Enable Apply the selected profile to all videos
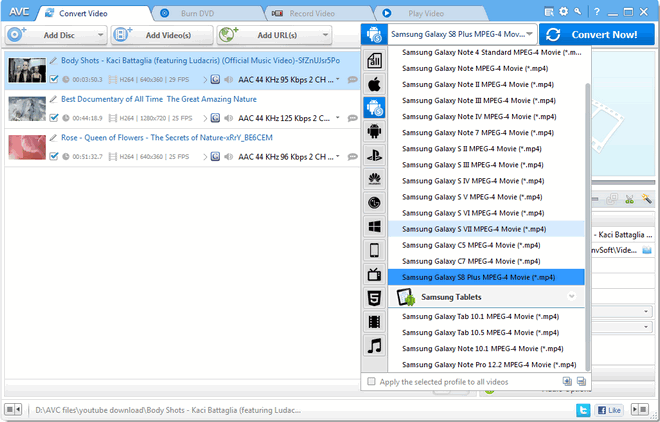This screenshot has width=660, height=422. pos(371,382)
